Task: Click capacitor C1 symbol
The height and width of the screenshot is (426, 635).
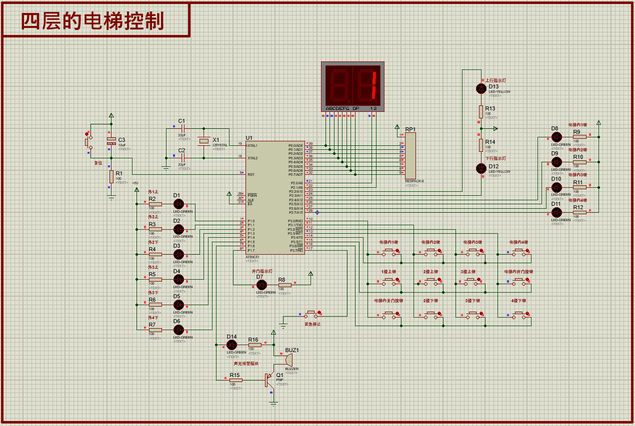Action: (182, 129)
